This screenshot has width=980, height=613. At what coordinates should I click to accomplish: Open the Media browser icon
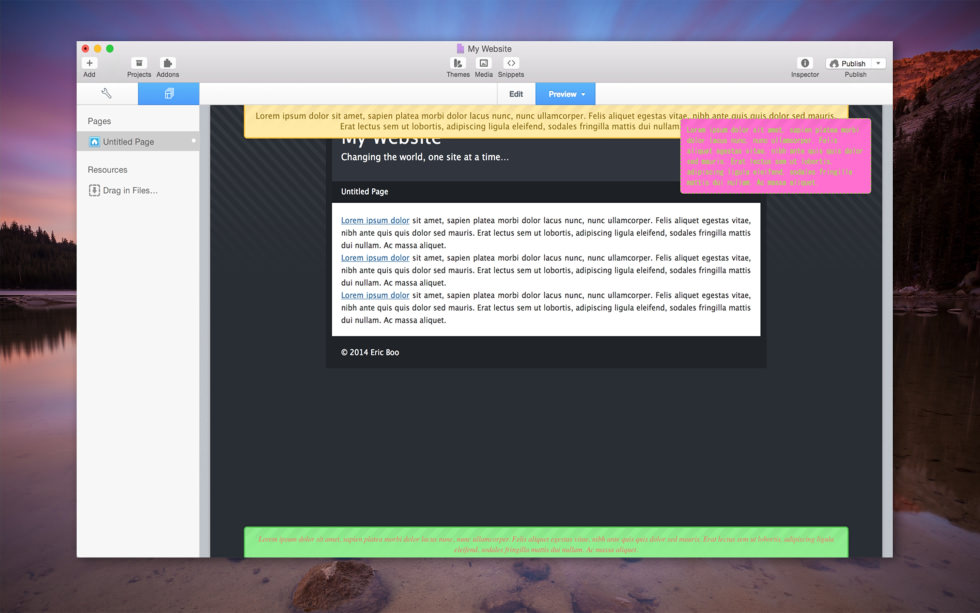[484, 63]
